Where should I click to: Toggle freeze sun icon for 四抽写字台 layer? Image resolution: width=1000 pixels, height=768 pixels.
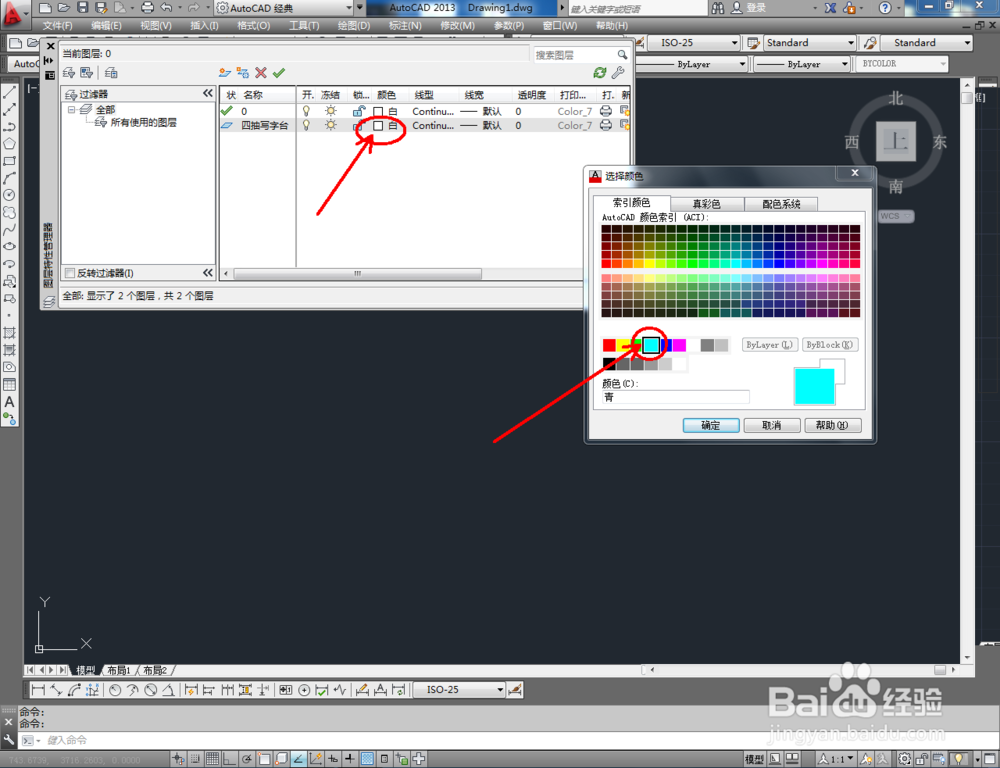330,125
